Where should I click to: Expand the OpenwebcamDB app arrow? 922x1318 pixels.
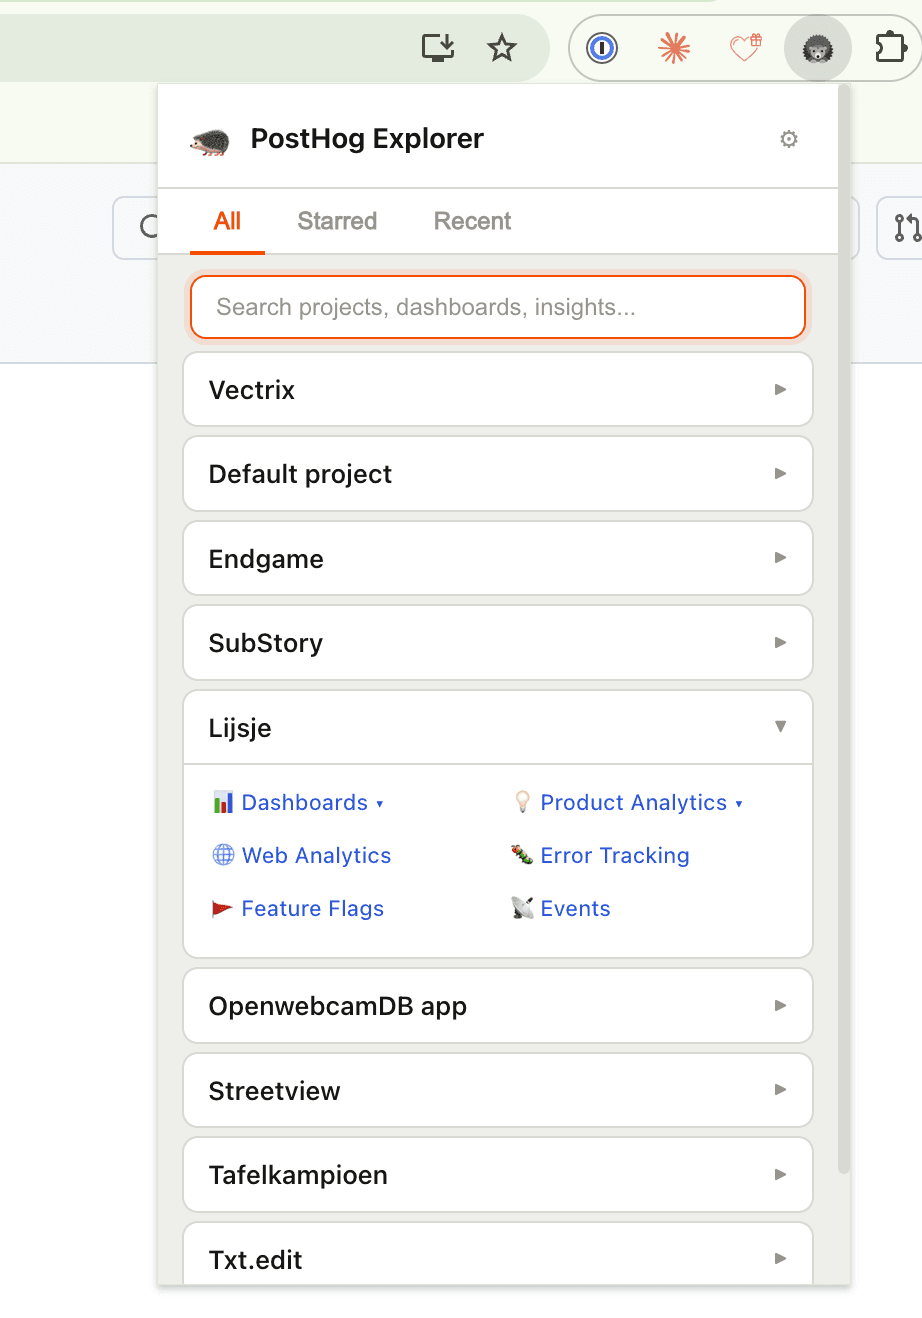point(781,1005)
